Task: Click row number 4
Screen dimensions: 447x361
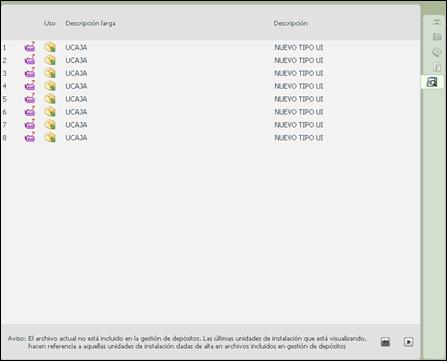Action: (x=4, y=86)
